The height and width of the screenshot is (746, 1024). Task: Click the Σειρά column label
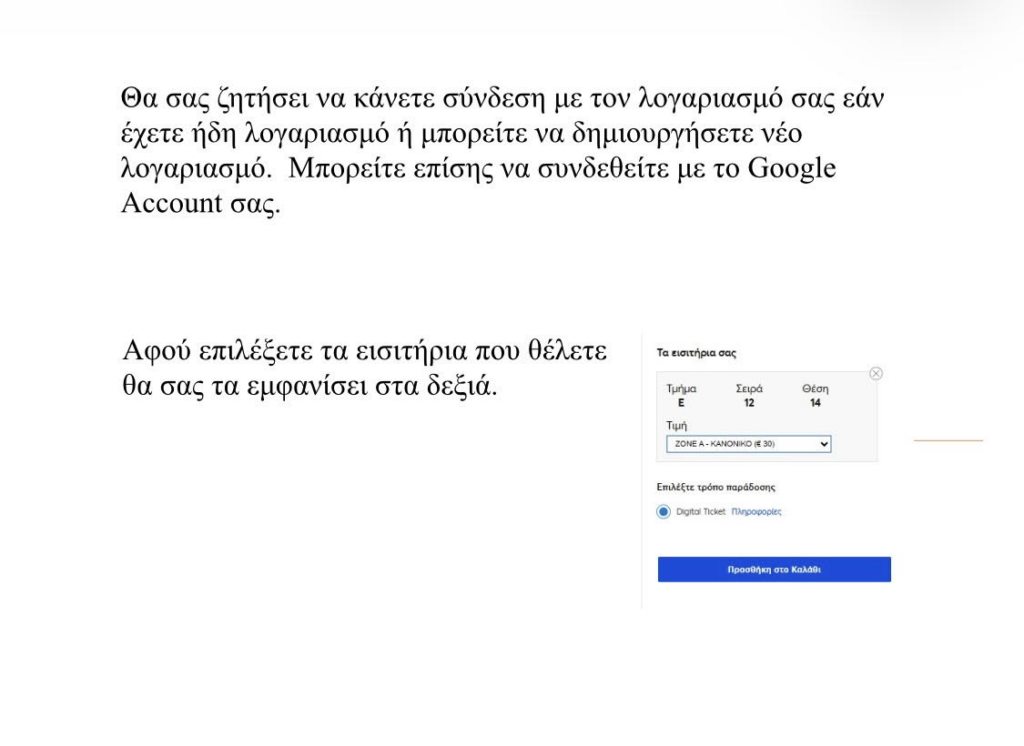[x=749, y=389]
